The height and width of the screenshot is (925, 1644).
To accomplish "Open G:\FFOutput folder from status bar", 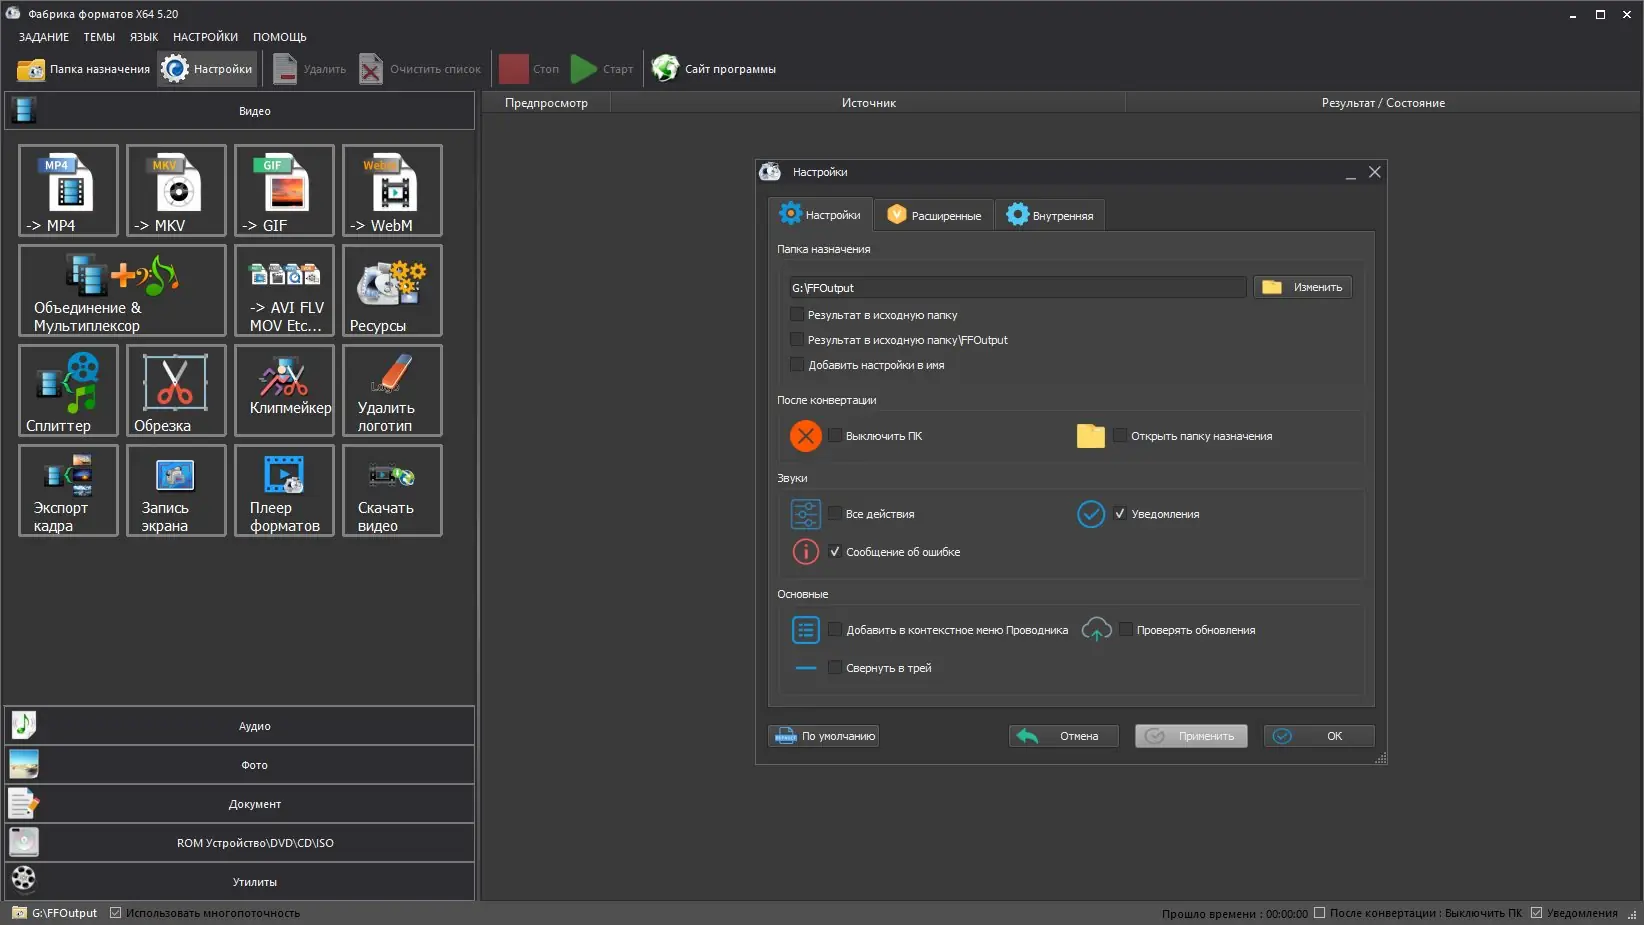I will 55,913.
